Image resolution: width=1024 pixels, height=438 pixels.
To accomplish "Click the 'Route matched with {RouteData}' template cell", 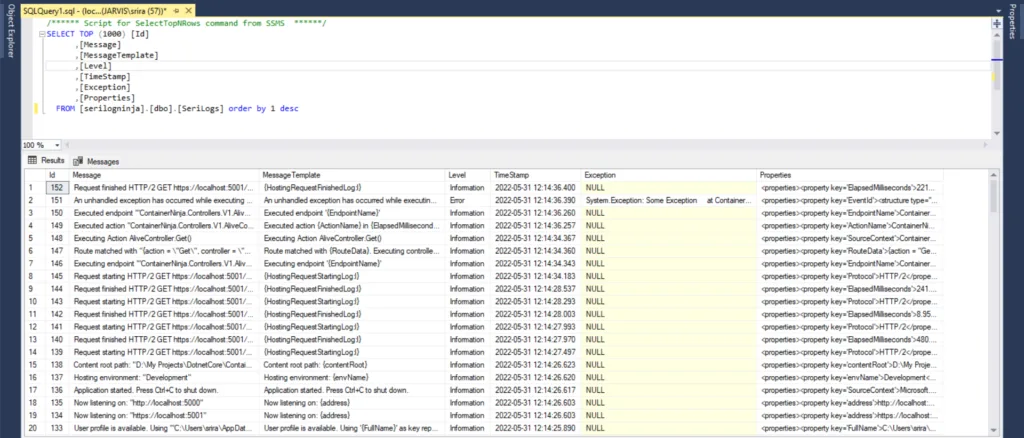I will pyautogui.click(x=353, y=251).
